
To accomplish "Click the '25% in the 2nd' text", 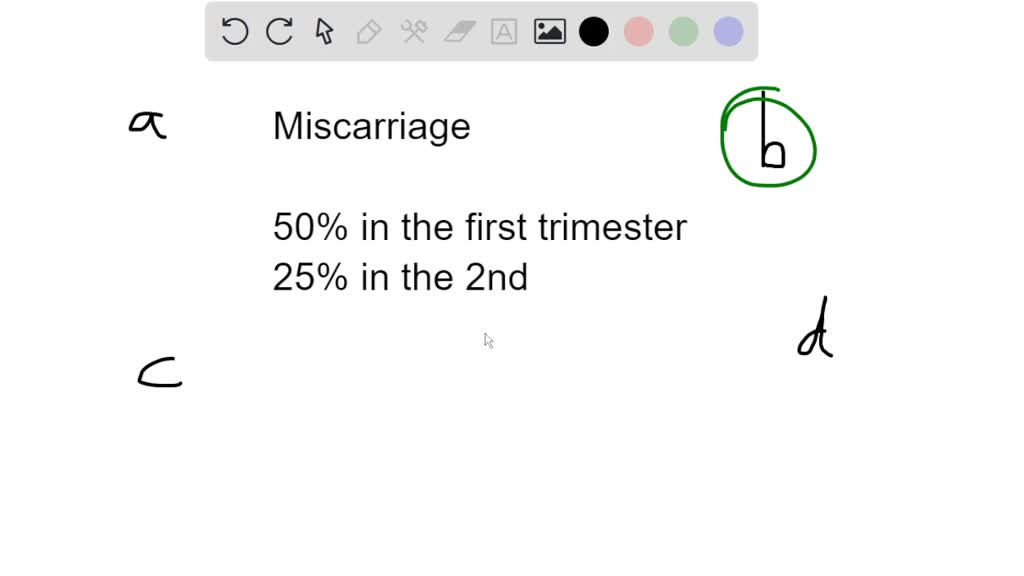I will (x=400, y=278).
